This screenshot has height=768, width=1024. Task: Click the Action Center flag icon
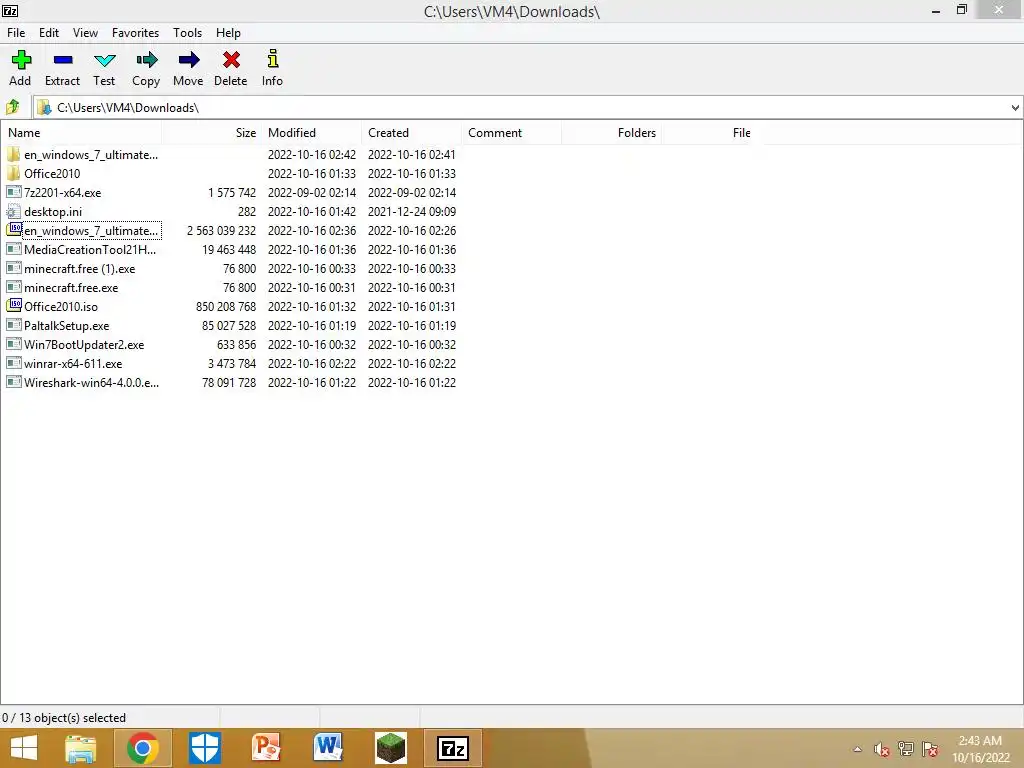[x=930, y=749]
